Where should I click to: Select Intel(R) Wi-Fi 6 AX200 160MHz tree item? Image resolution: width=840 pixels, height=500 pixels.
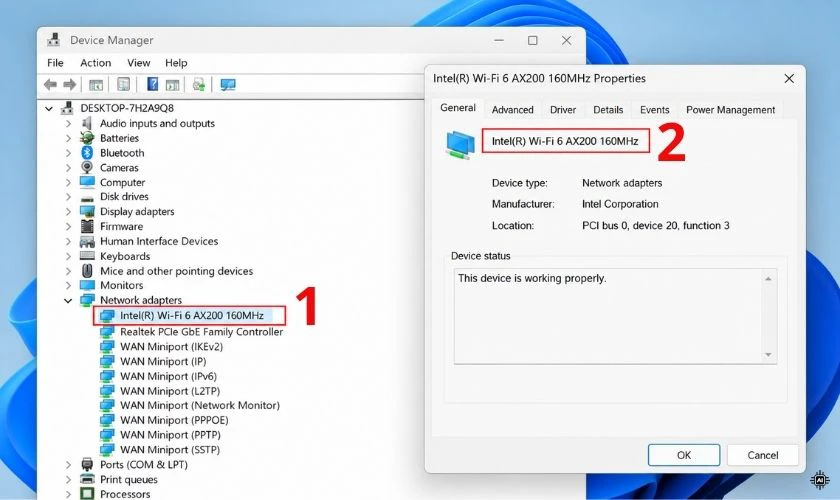click(192, 315)
